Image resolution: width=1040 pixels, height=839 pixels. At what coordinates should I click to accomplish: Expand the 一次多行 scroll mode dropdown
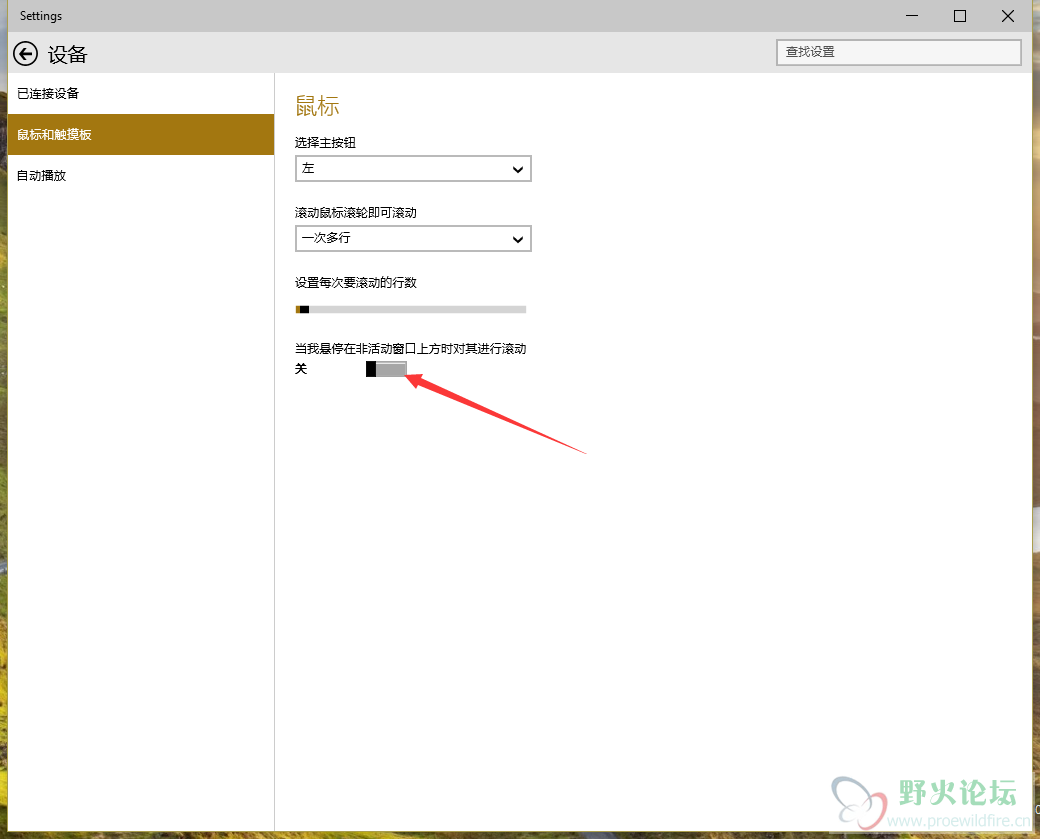[413, 239]
